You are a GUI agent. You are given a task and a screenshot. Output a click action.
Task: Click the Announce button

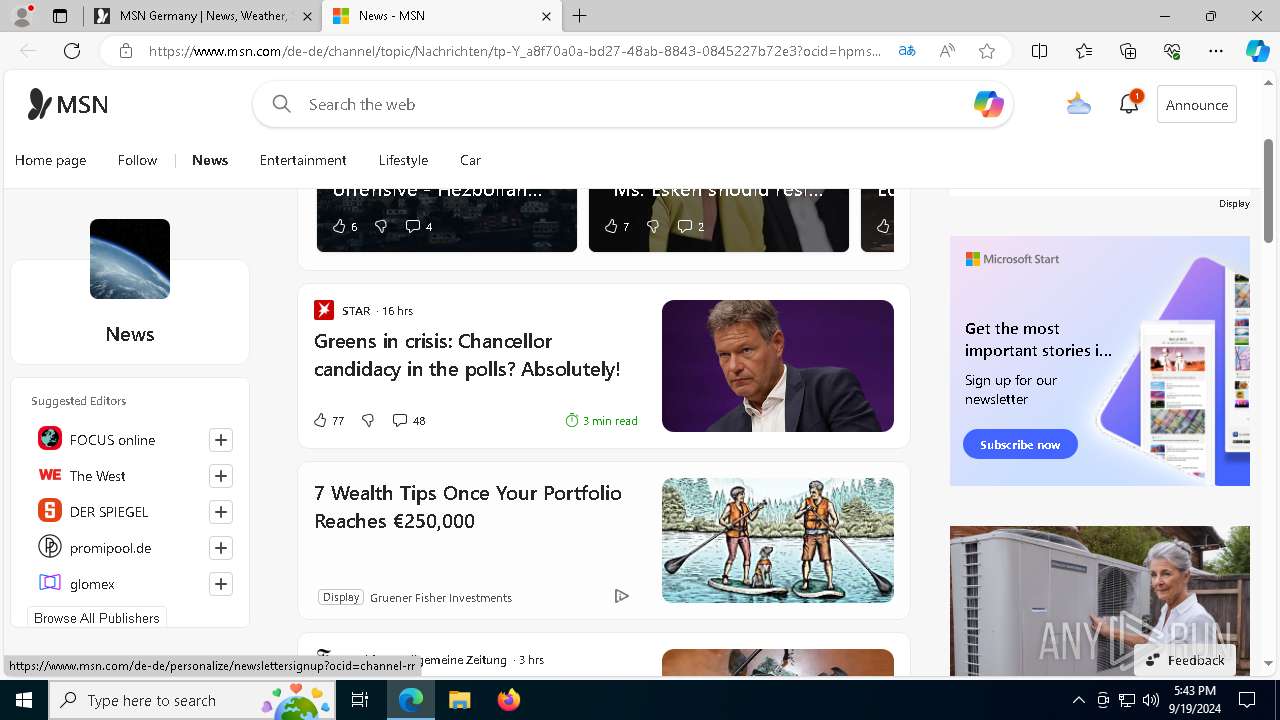(x=1197, y=105)
